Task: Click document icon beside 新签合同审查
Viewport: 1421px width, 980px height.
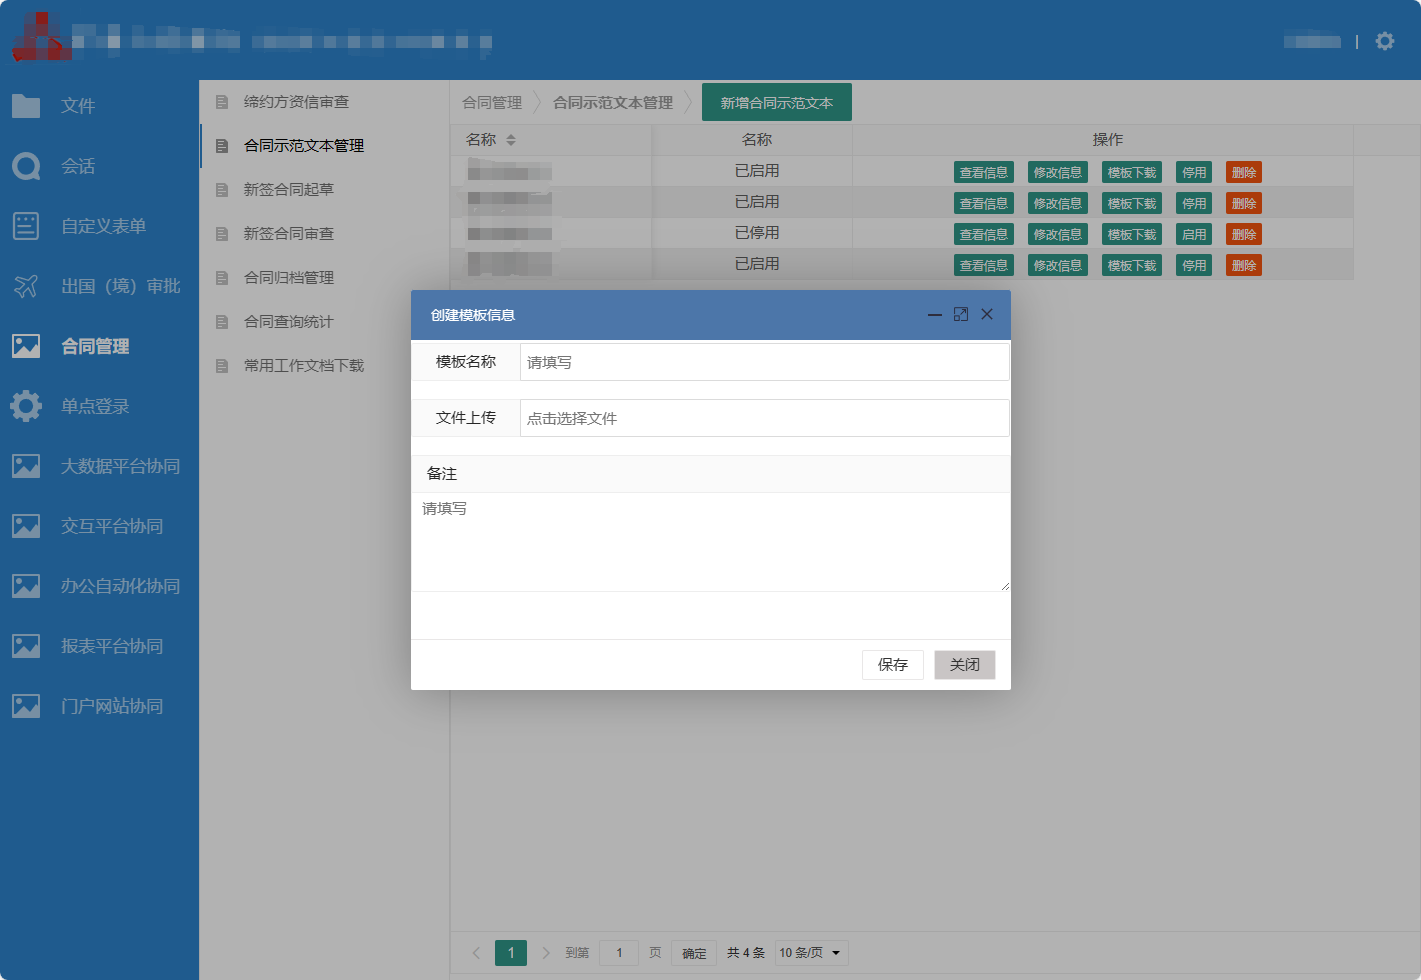Action: tap(222, 234)
